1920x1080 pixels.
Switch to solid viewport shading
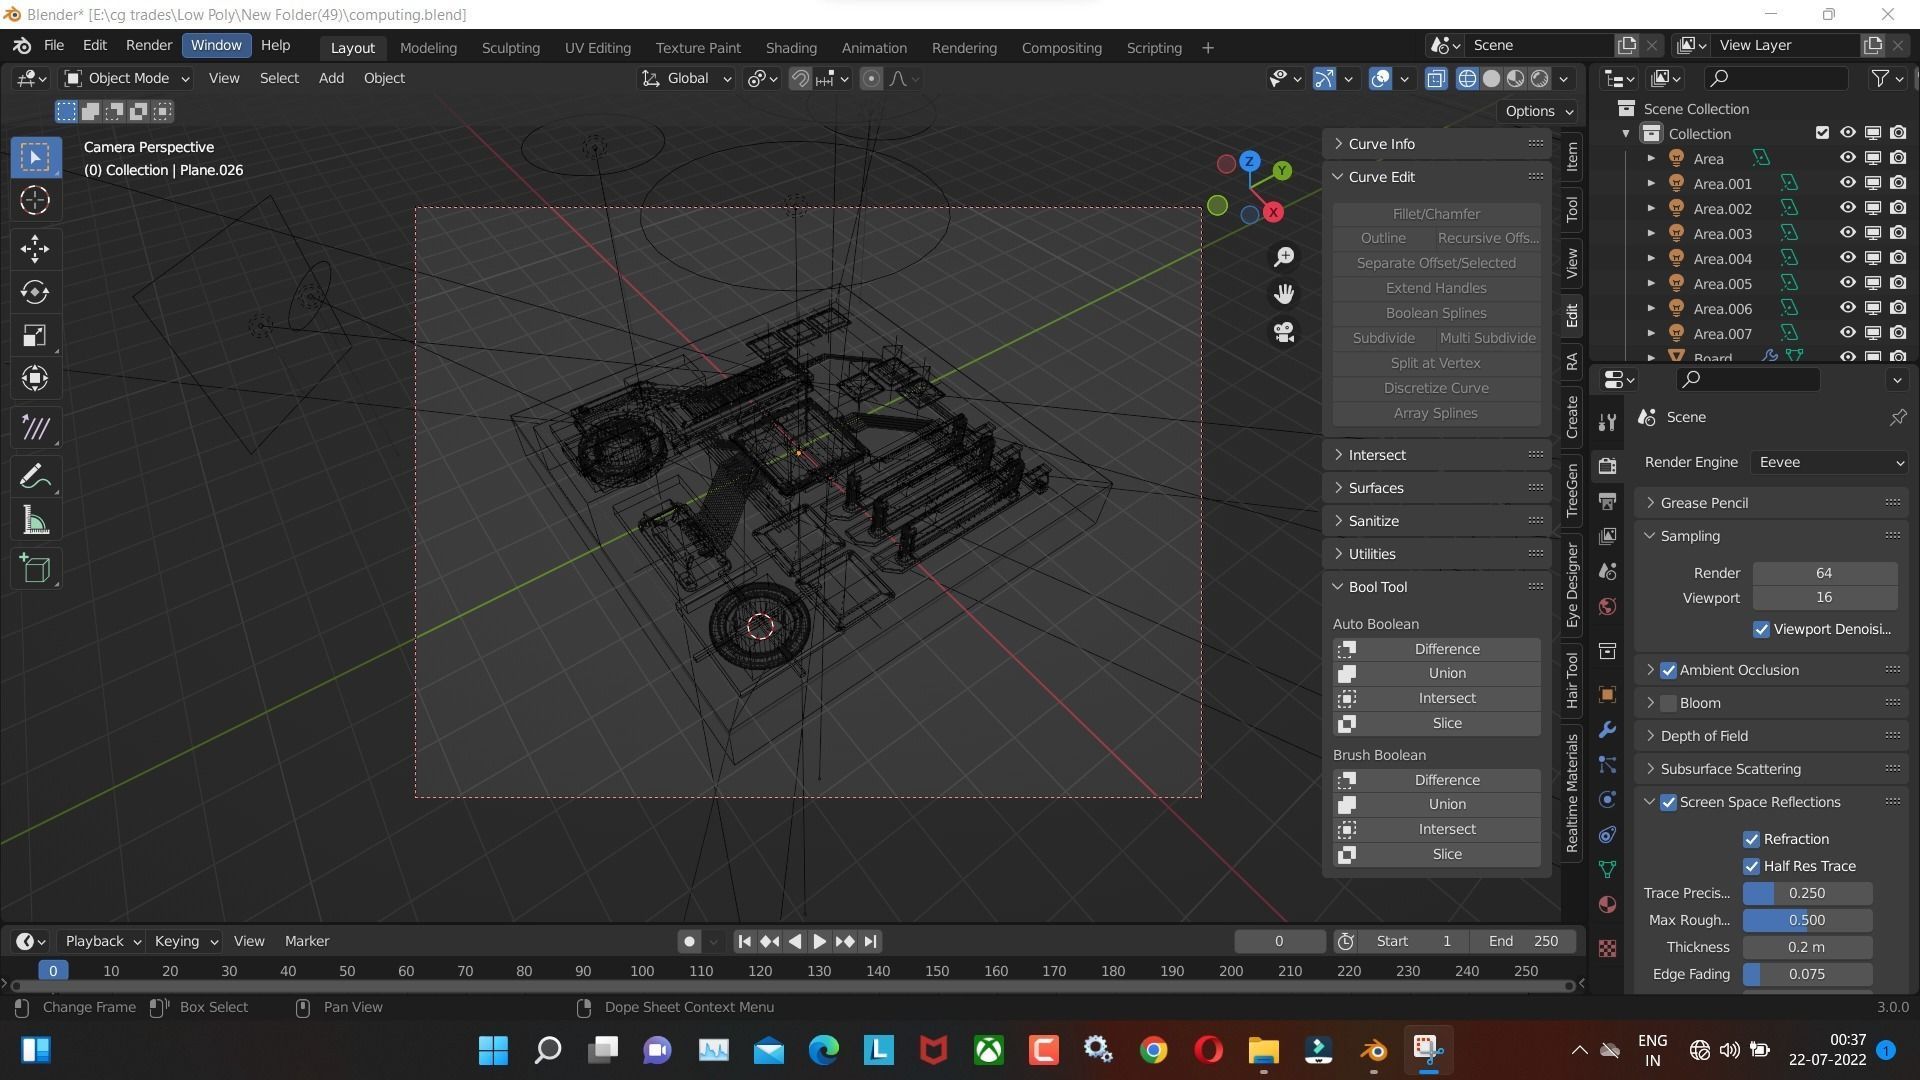pos(1491,78)
